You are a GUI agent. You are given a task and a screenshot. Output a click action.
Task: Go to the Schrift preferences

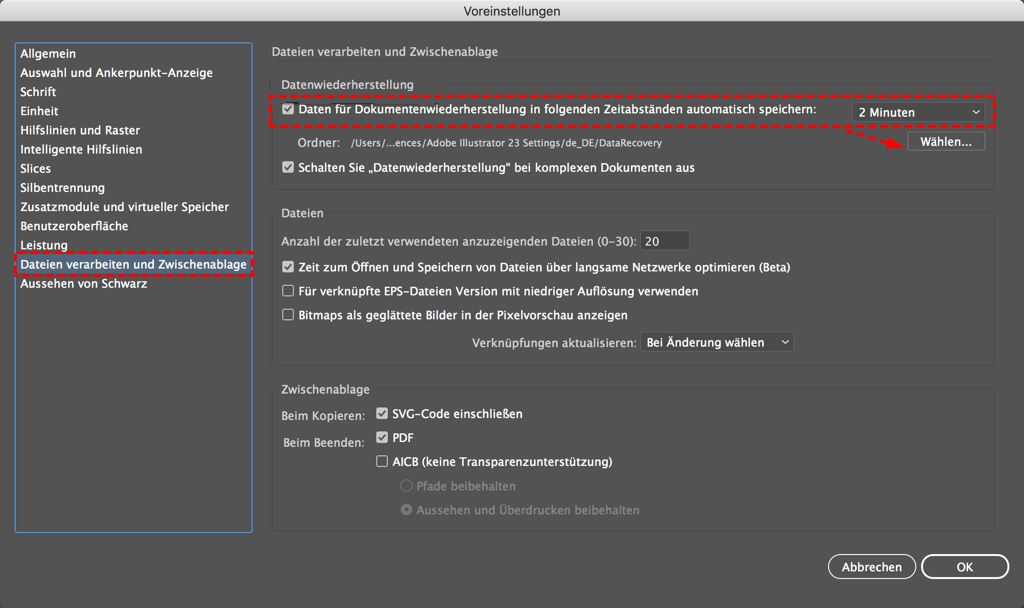(x=38, y=92)
